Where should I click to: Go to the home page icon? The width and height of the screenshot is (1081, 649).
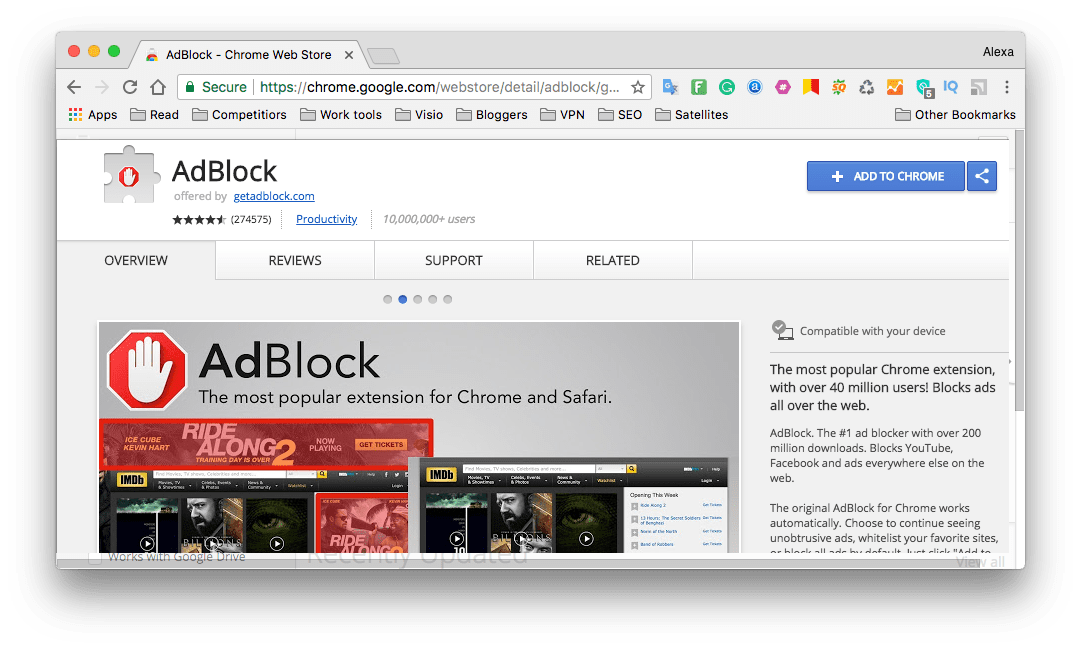pyautogui.click(x=158, y=87)
